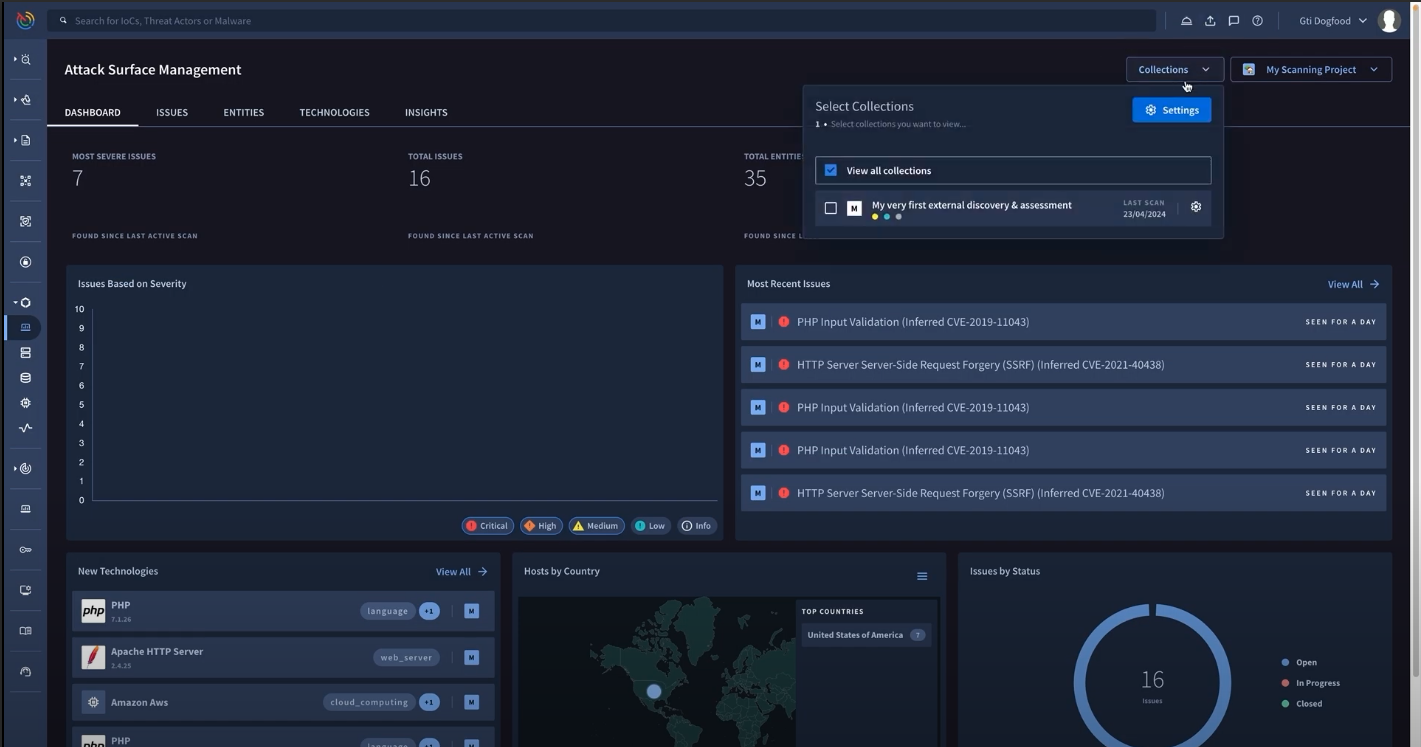Uncheck the View all collections checkbox

pos(831,170)
